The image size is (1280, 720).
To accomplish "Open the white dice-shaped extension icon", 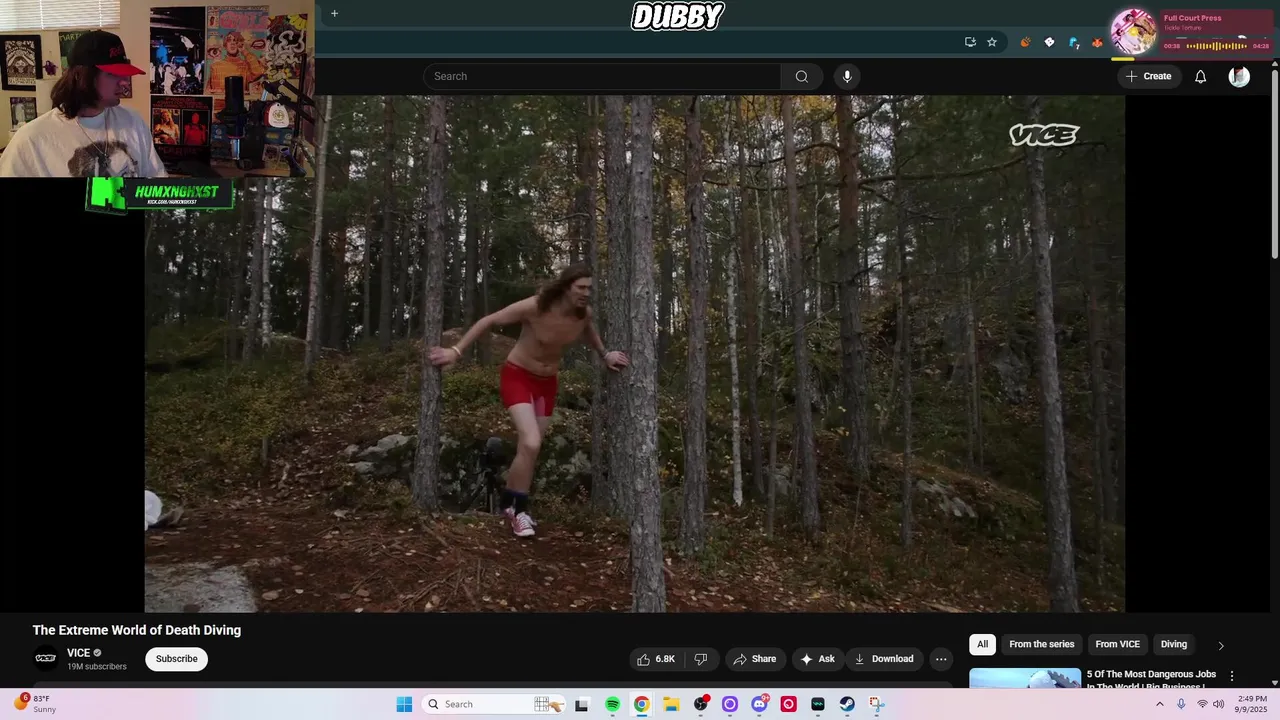I will (1049, 42).
